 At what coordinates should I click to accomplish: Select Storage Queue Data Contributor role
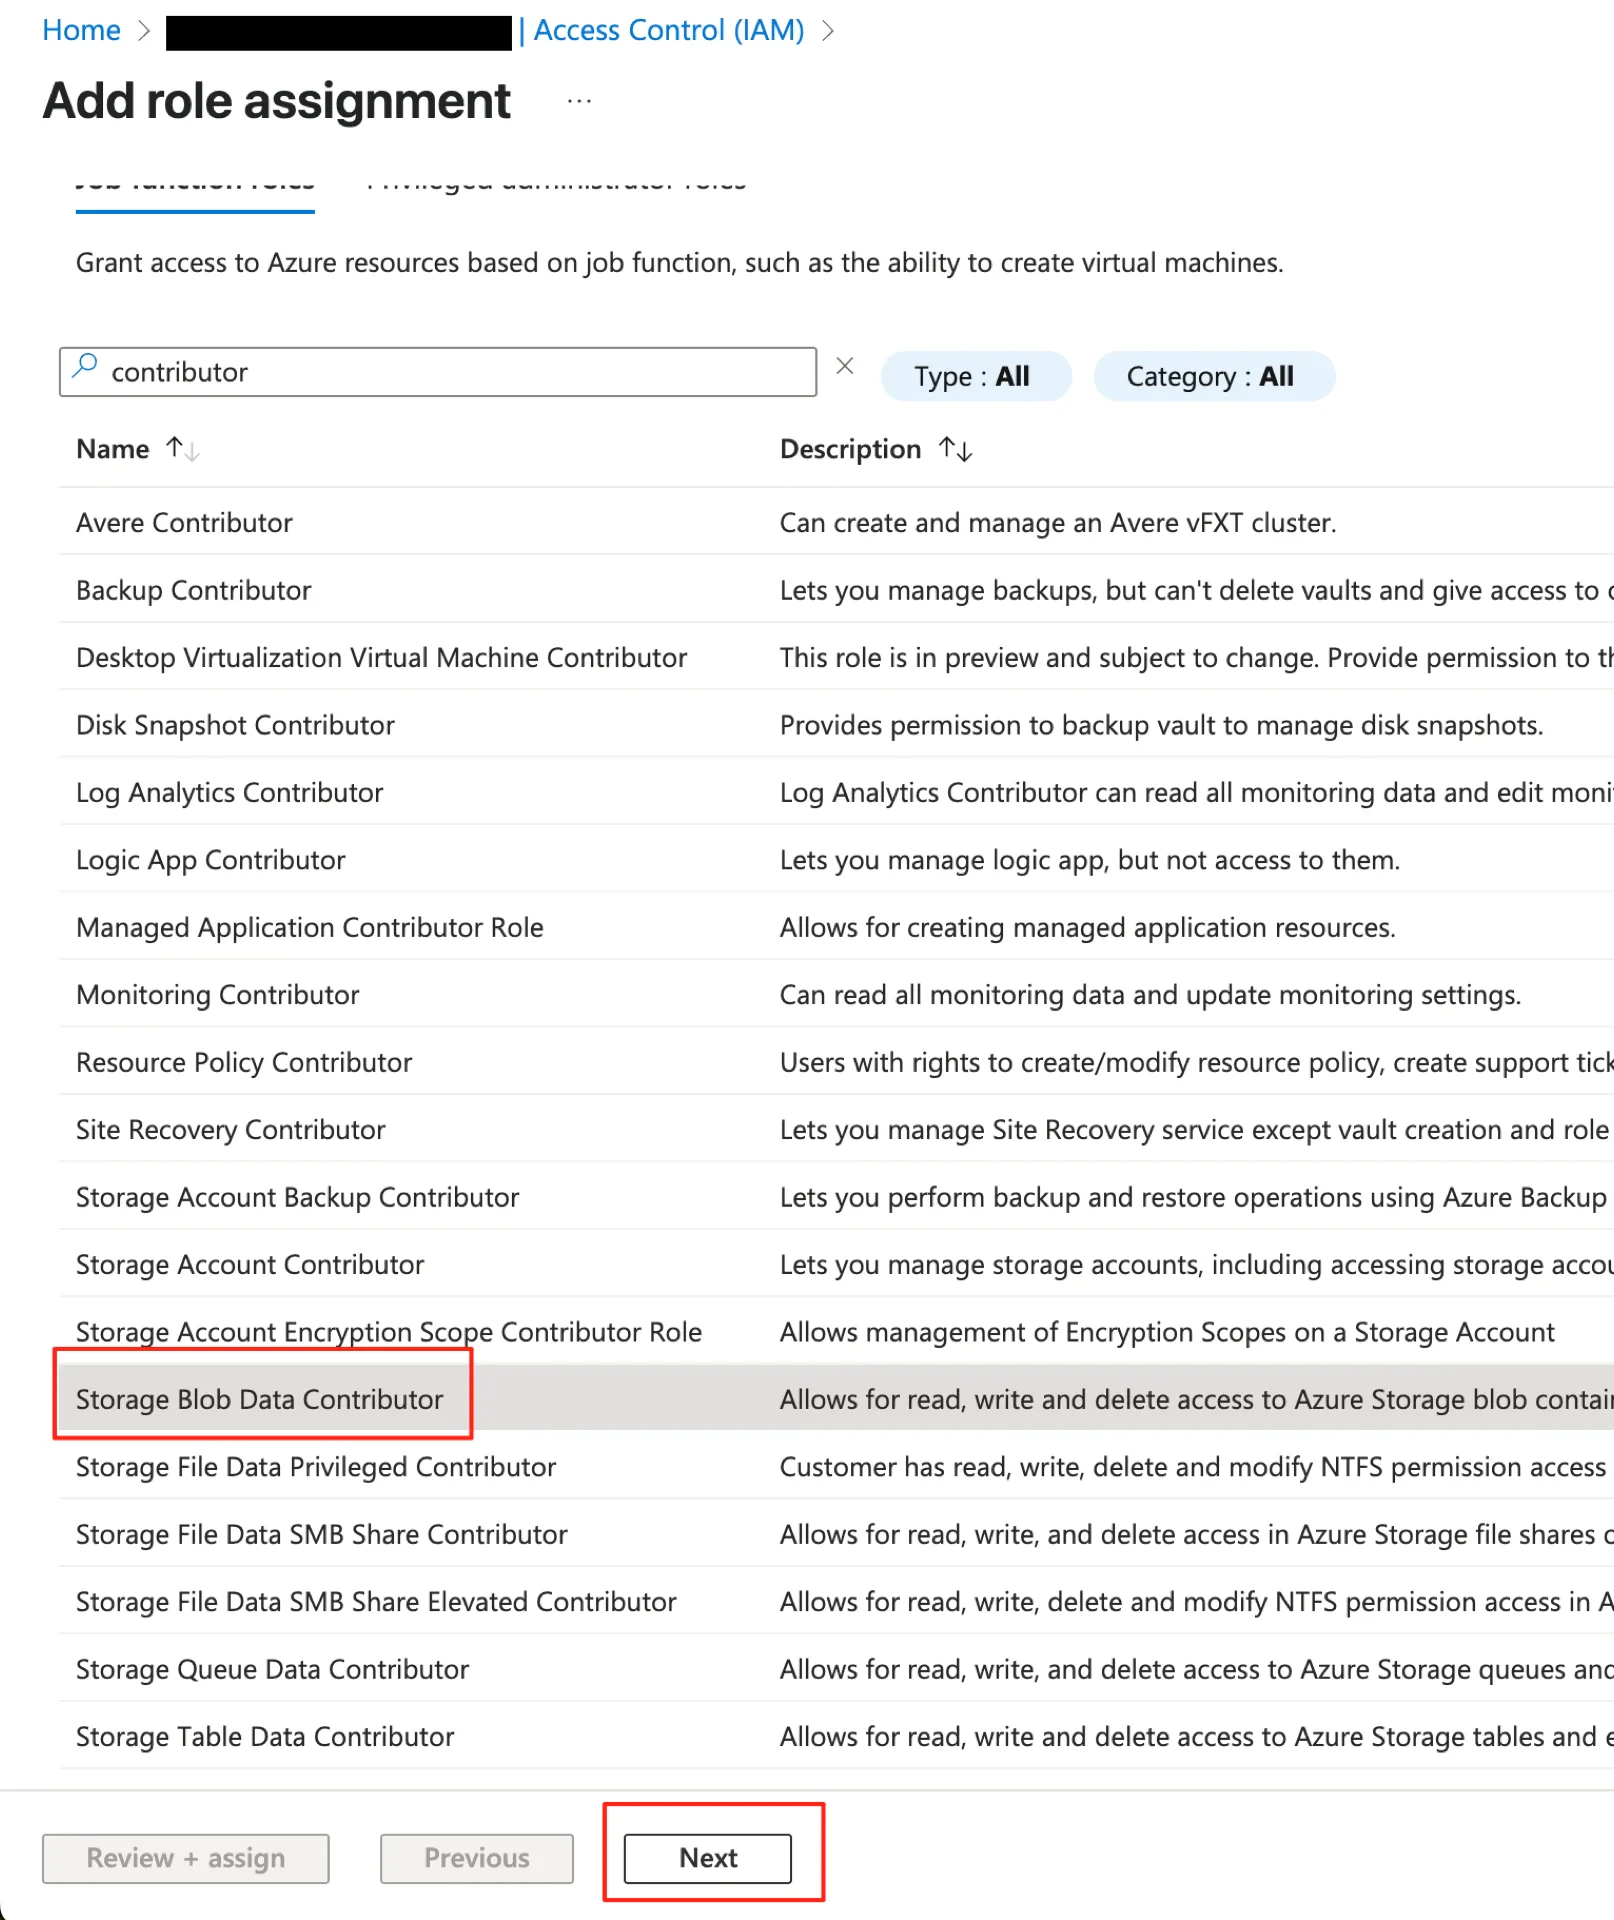tap(272, 1669)
